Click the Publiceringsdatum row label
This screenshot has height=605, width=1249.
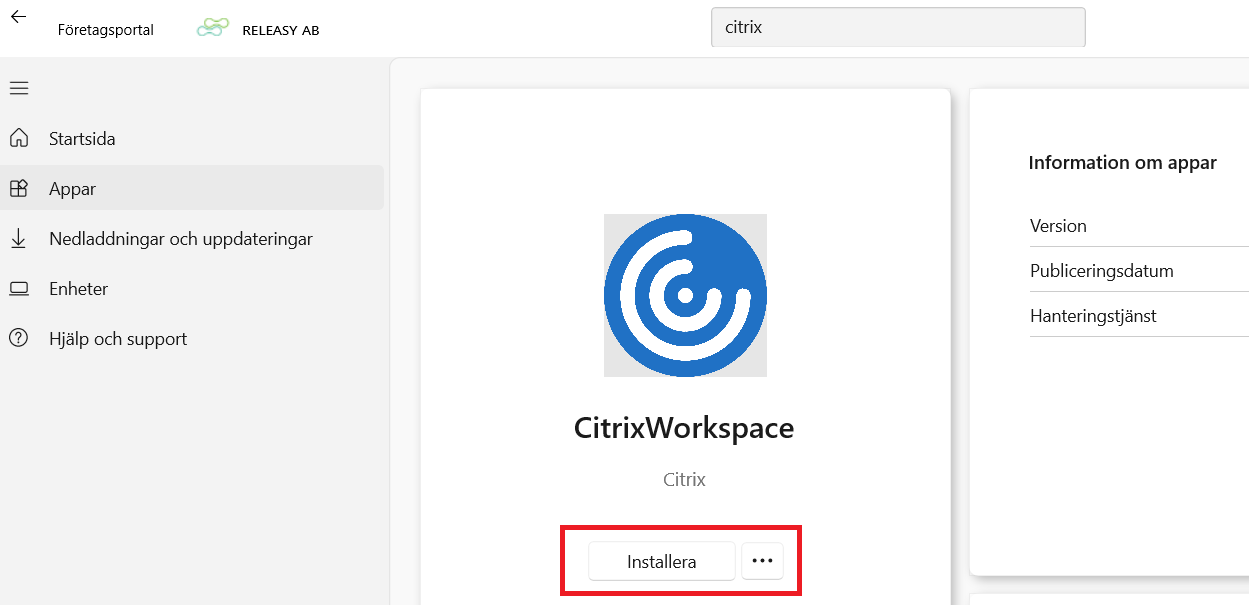pyautogui.click(x=1102, y=271)
